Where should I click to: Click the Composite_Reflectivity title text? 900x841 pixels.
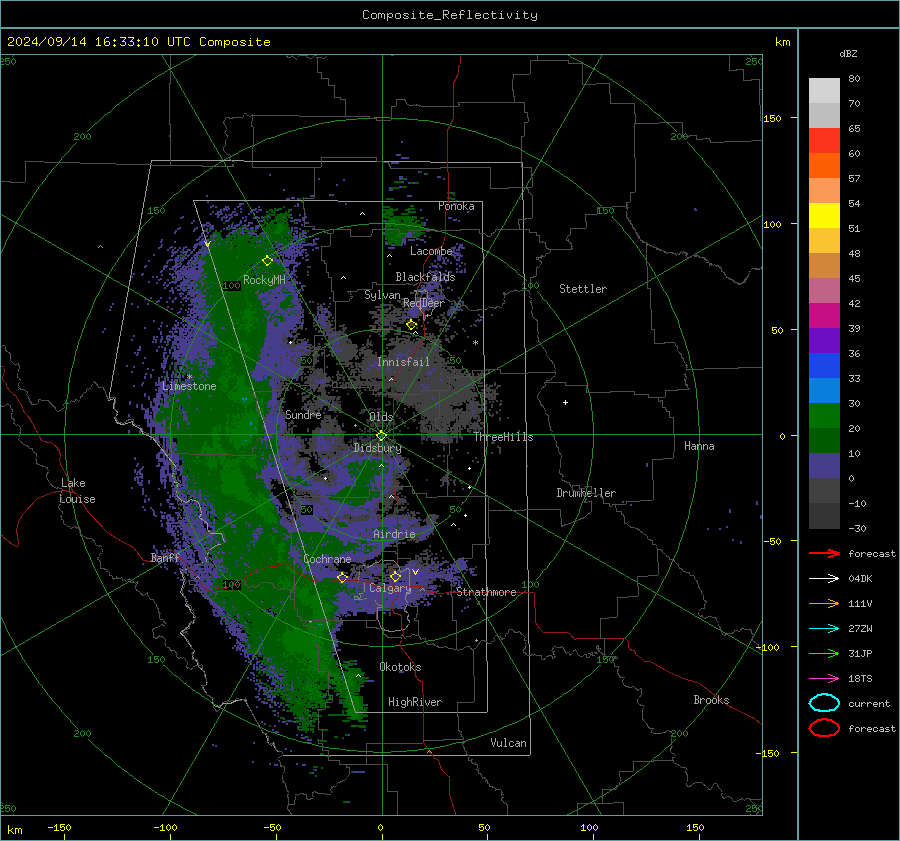click(450, 15)
